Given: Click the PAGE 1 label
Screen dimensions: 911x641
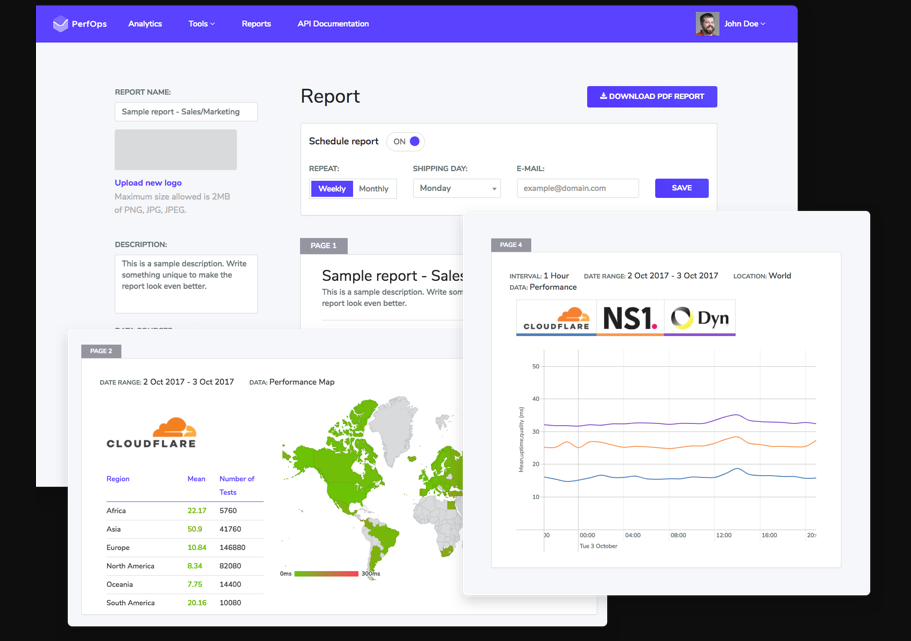Looking at the screenshot, I should coord(324,246).
